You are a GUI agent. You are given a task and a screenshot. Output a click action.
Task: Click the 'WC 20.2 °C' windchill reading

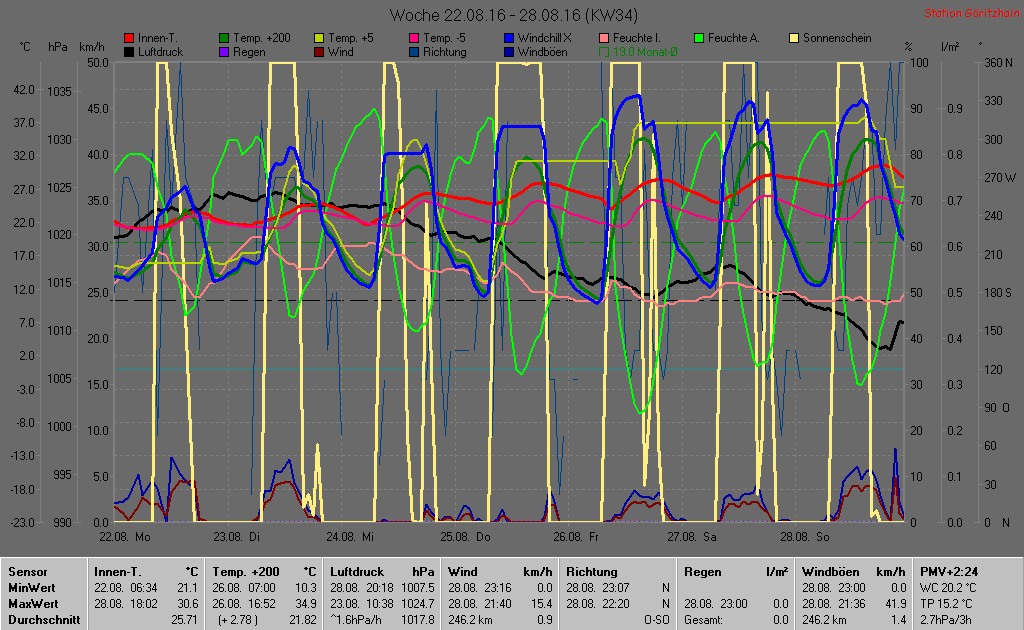point(948,588)
